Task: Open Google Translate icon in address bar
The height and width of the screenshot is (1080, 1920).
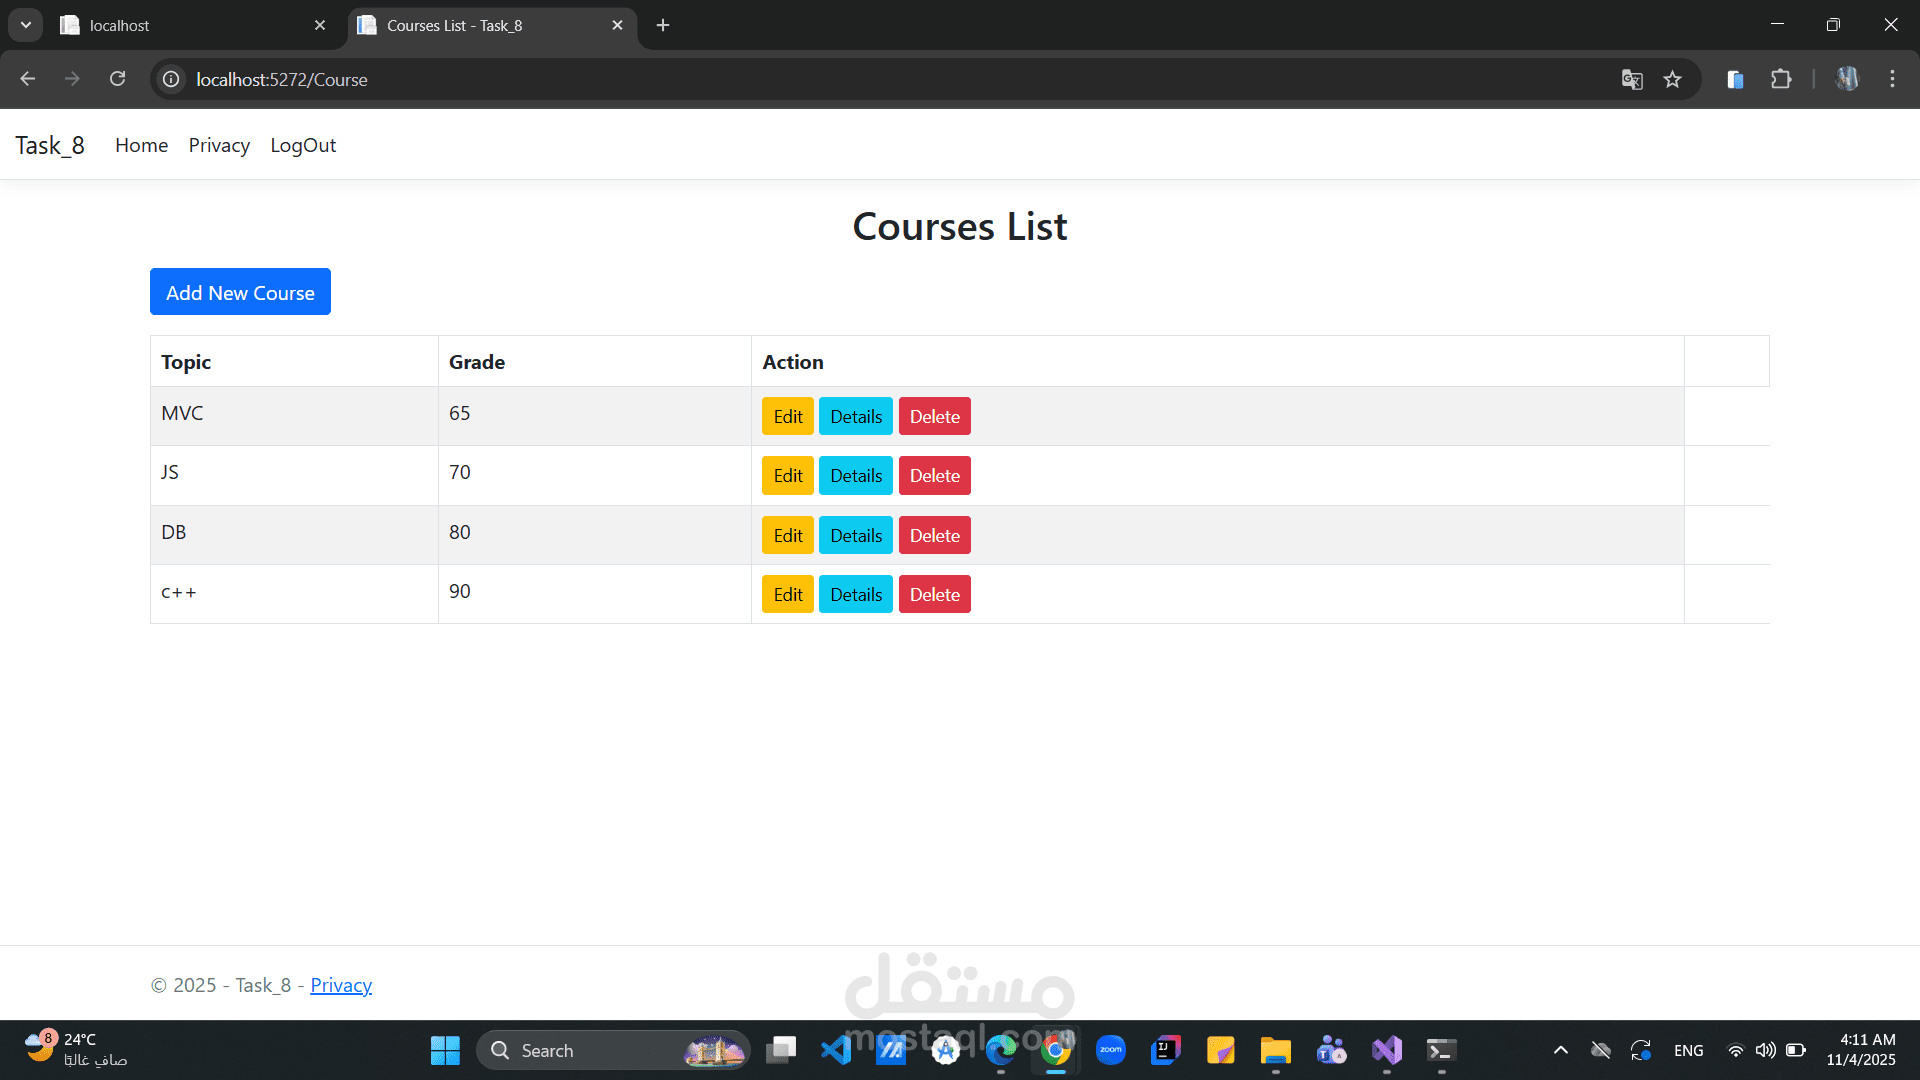Action: tap(1632, 79)
